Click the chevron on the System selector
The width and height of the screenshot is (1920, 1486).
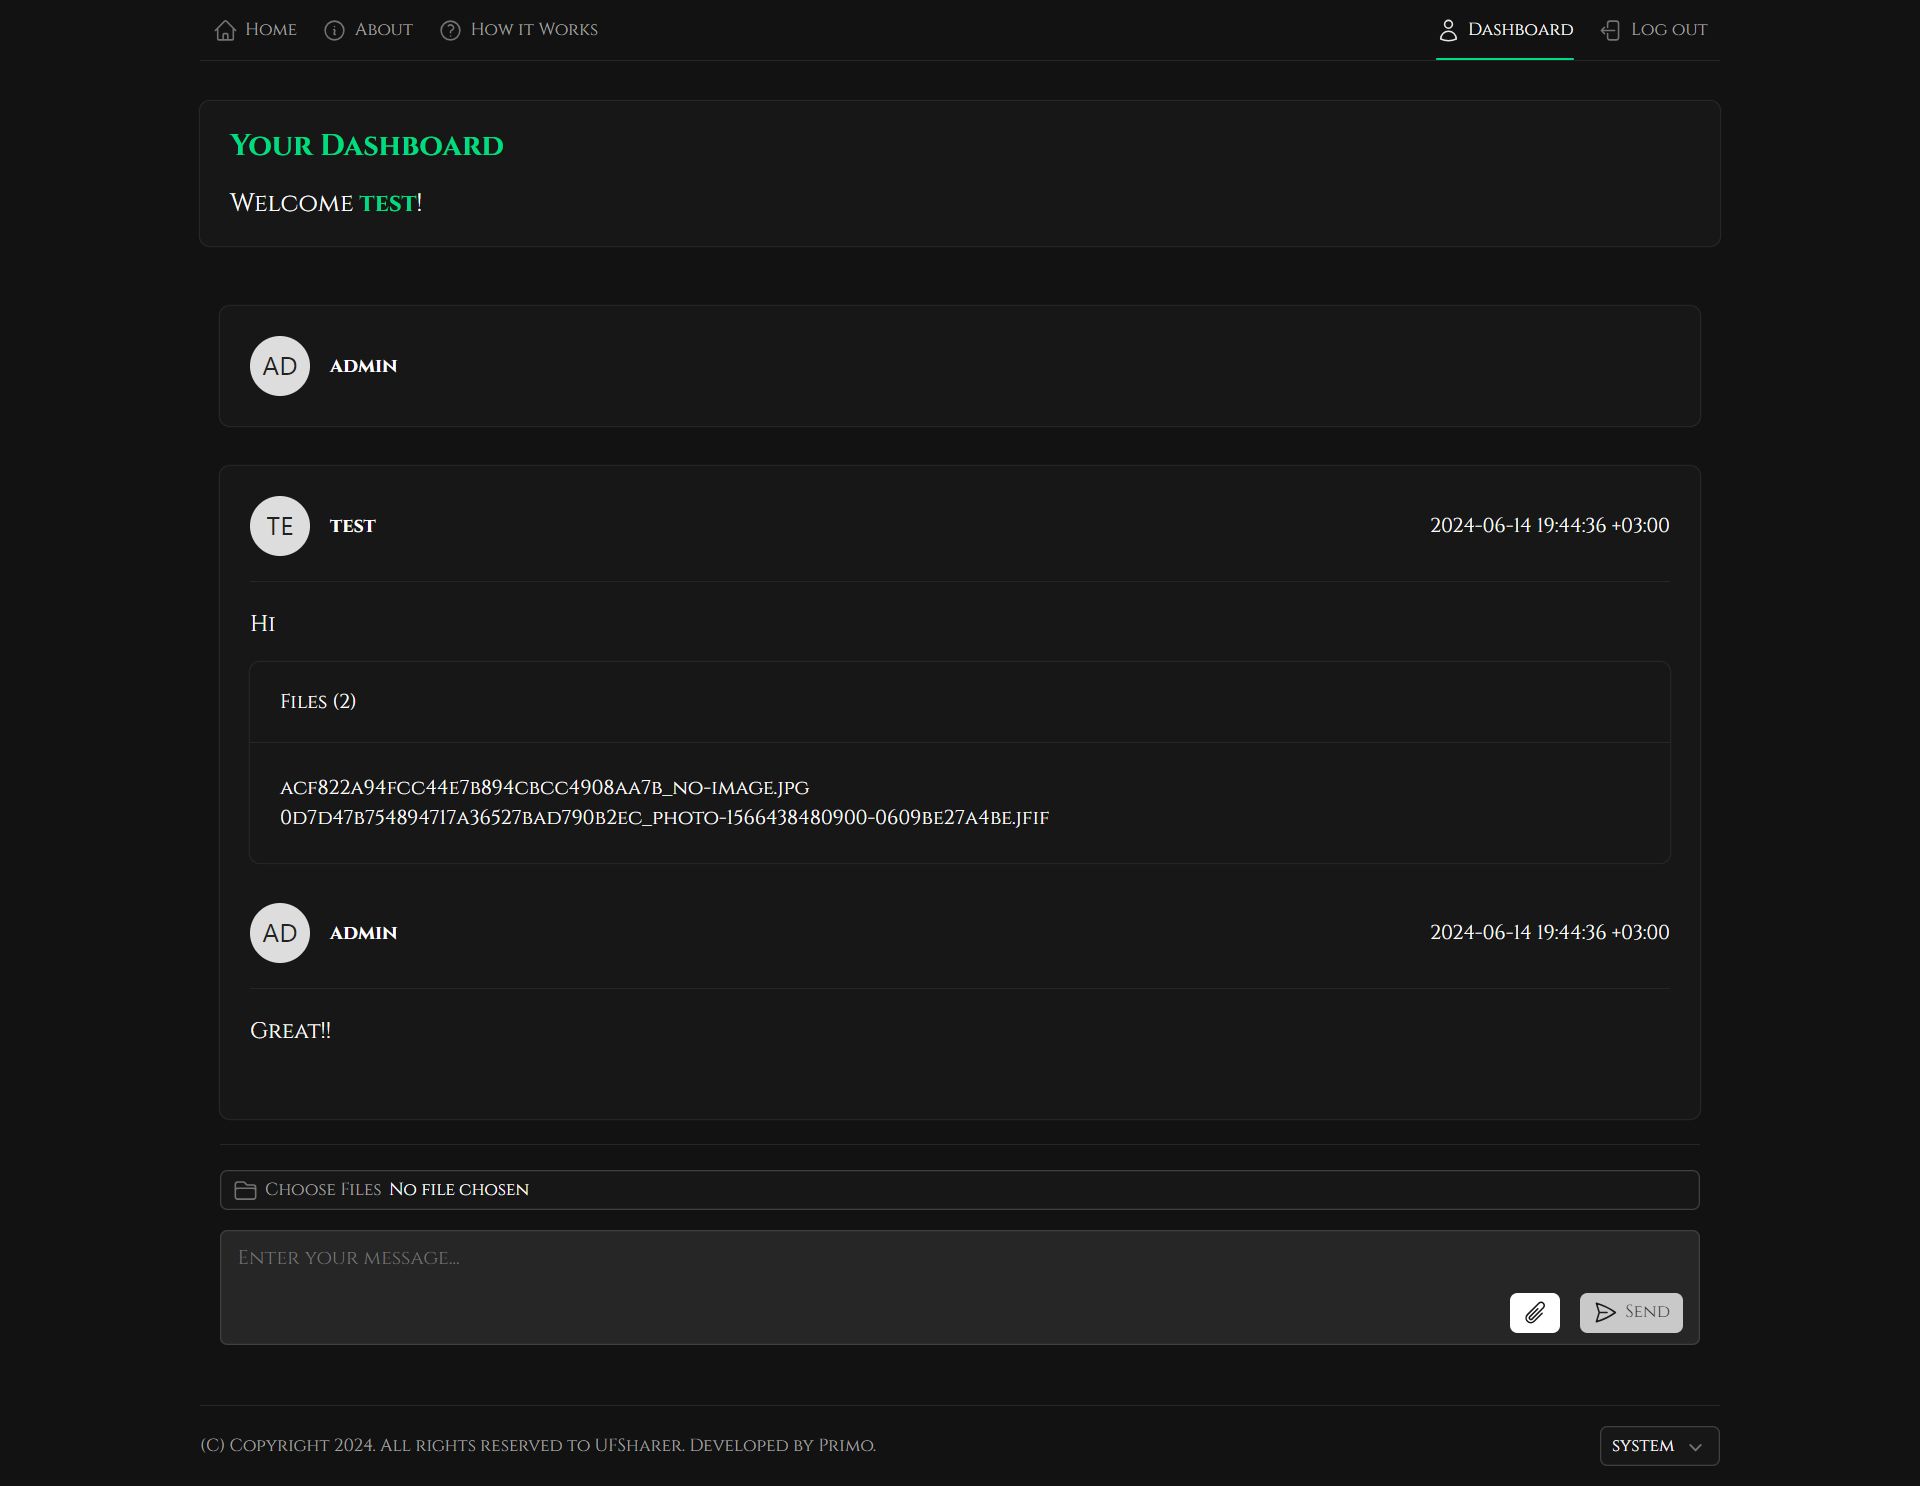(1695, 1447)
